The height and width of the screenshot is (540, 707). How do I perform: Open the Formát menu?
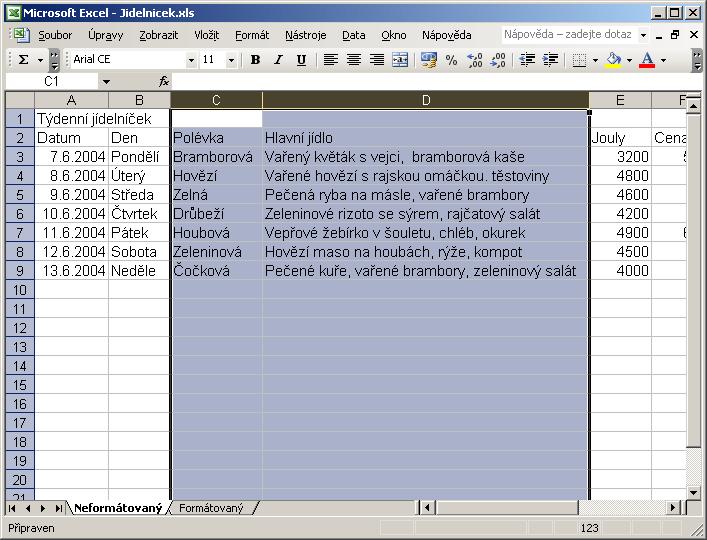coord(252,35)
